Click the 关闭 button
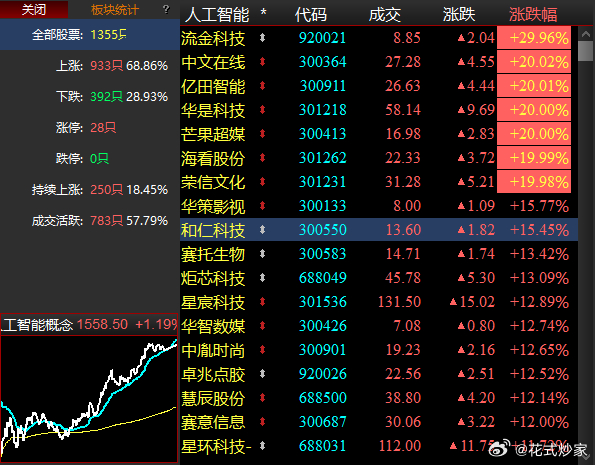This screenshot has width=595, height=465. point(34,9)
